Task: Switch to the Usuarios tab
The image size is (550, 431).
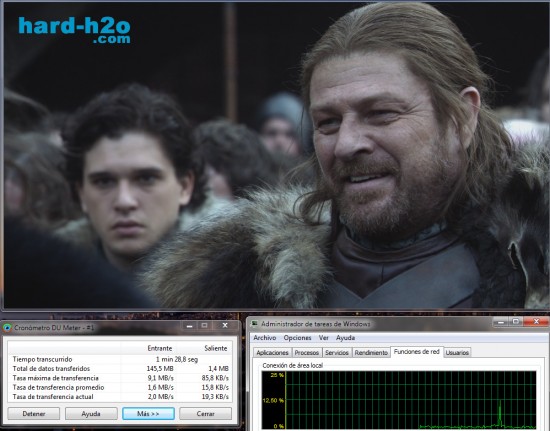Action: pos(457,352)
